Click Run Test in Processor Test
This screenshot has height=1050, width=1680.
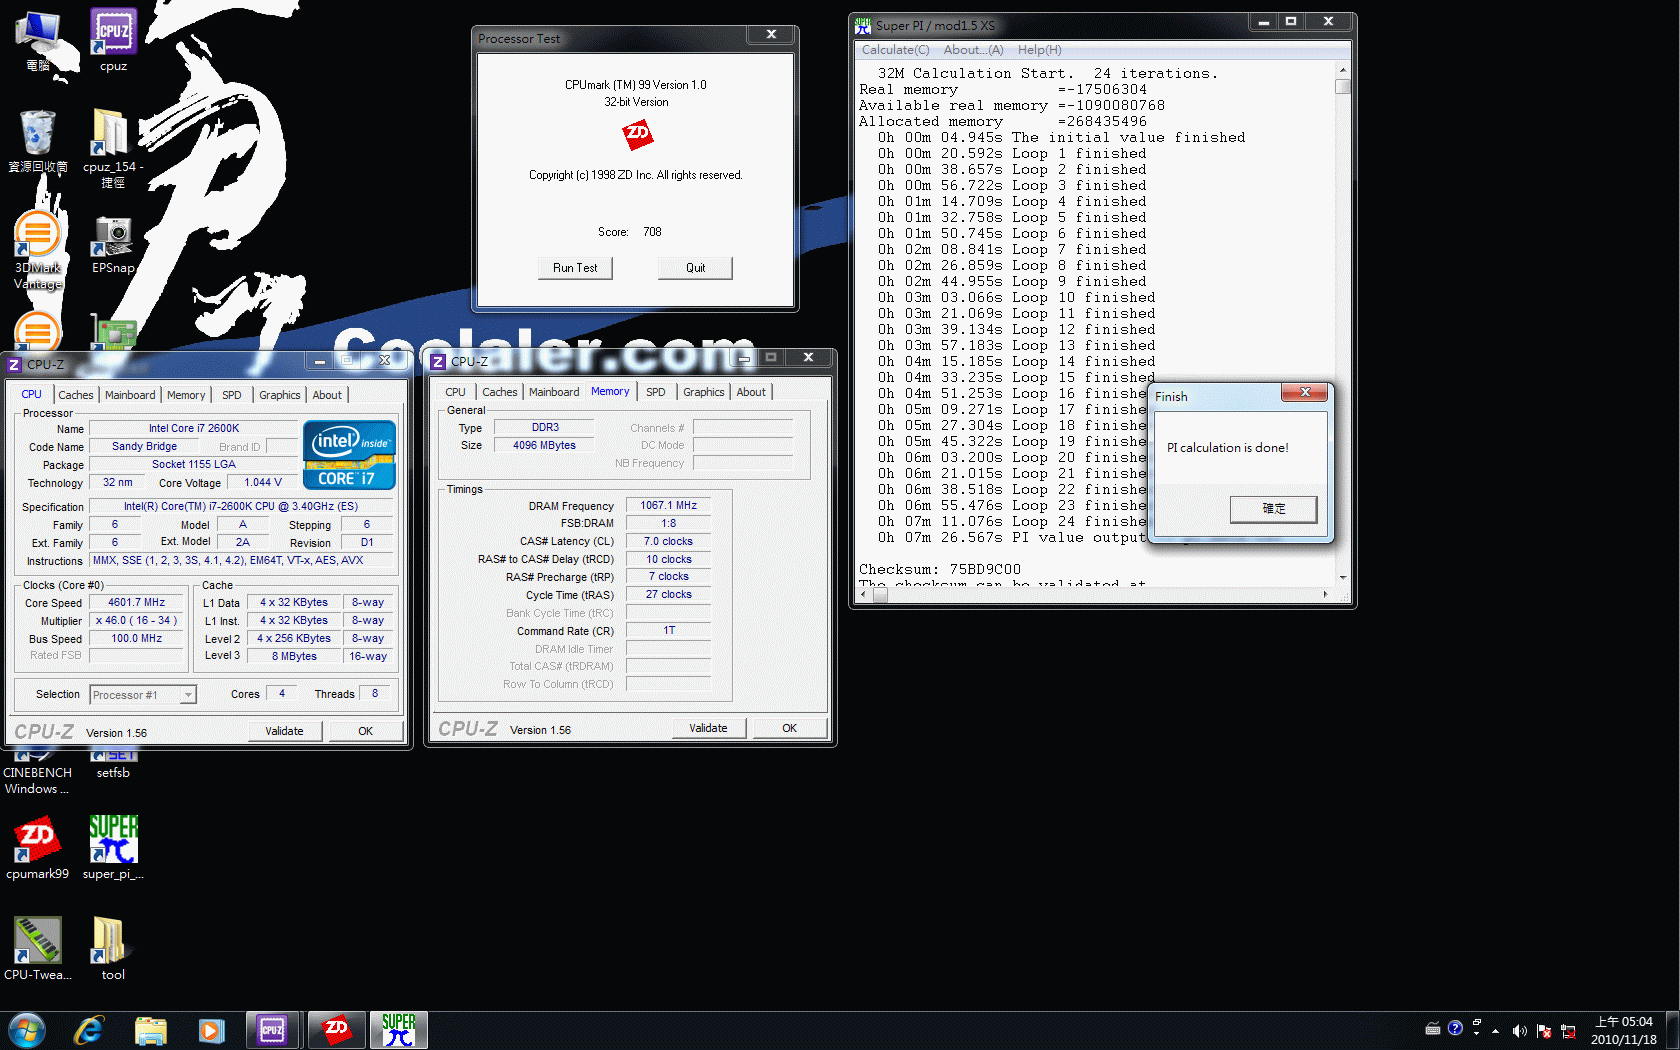click(x=575, y=268)
